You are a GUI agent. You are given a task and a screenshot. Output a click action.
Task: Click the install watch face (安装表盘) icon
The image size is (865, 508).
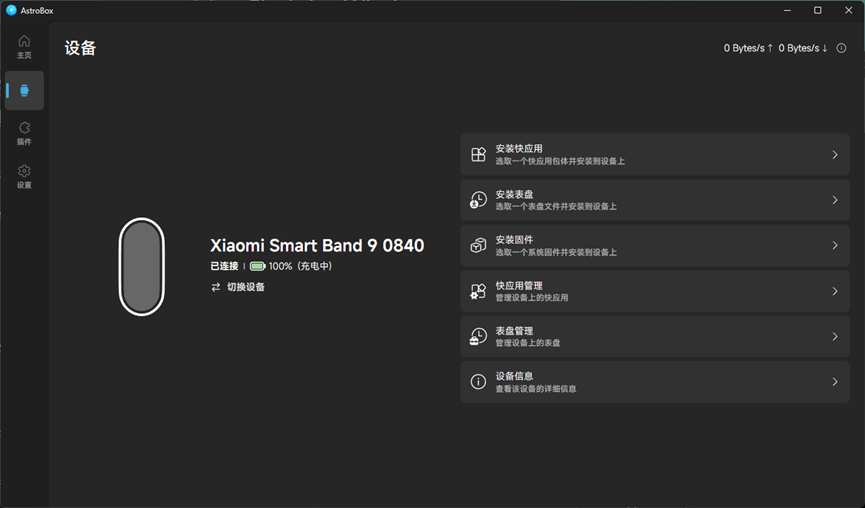478,200
